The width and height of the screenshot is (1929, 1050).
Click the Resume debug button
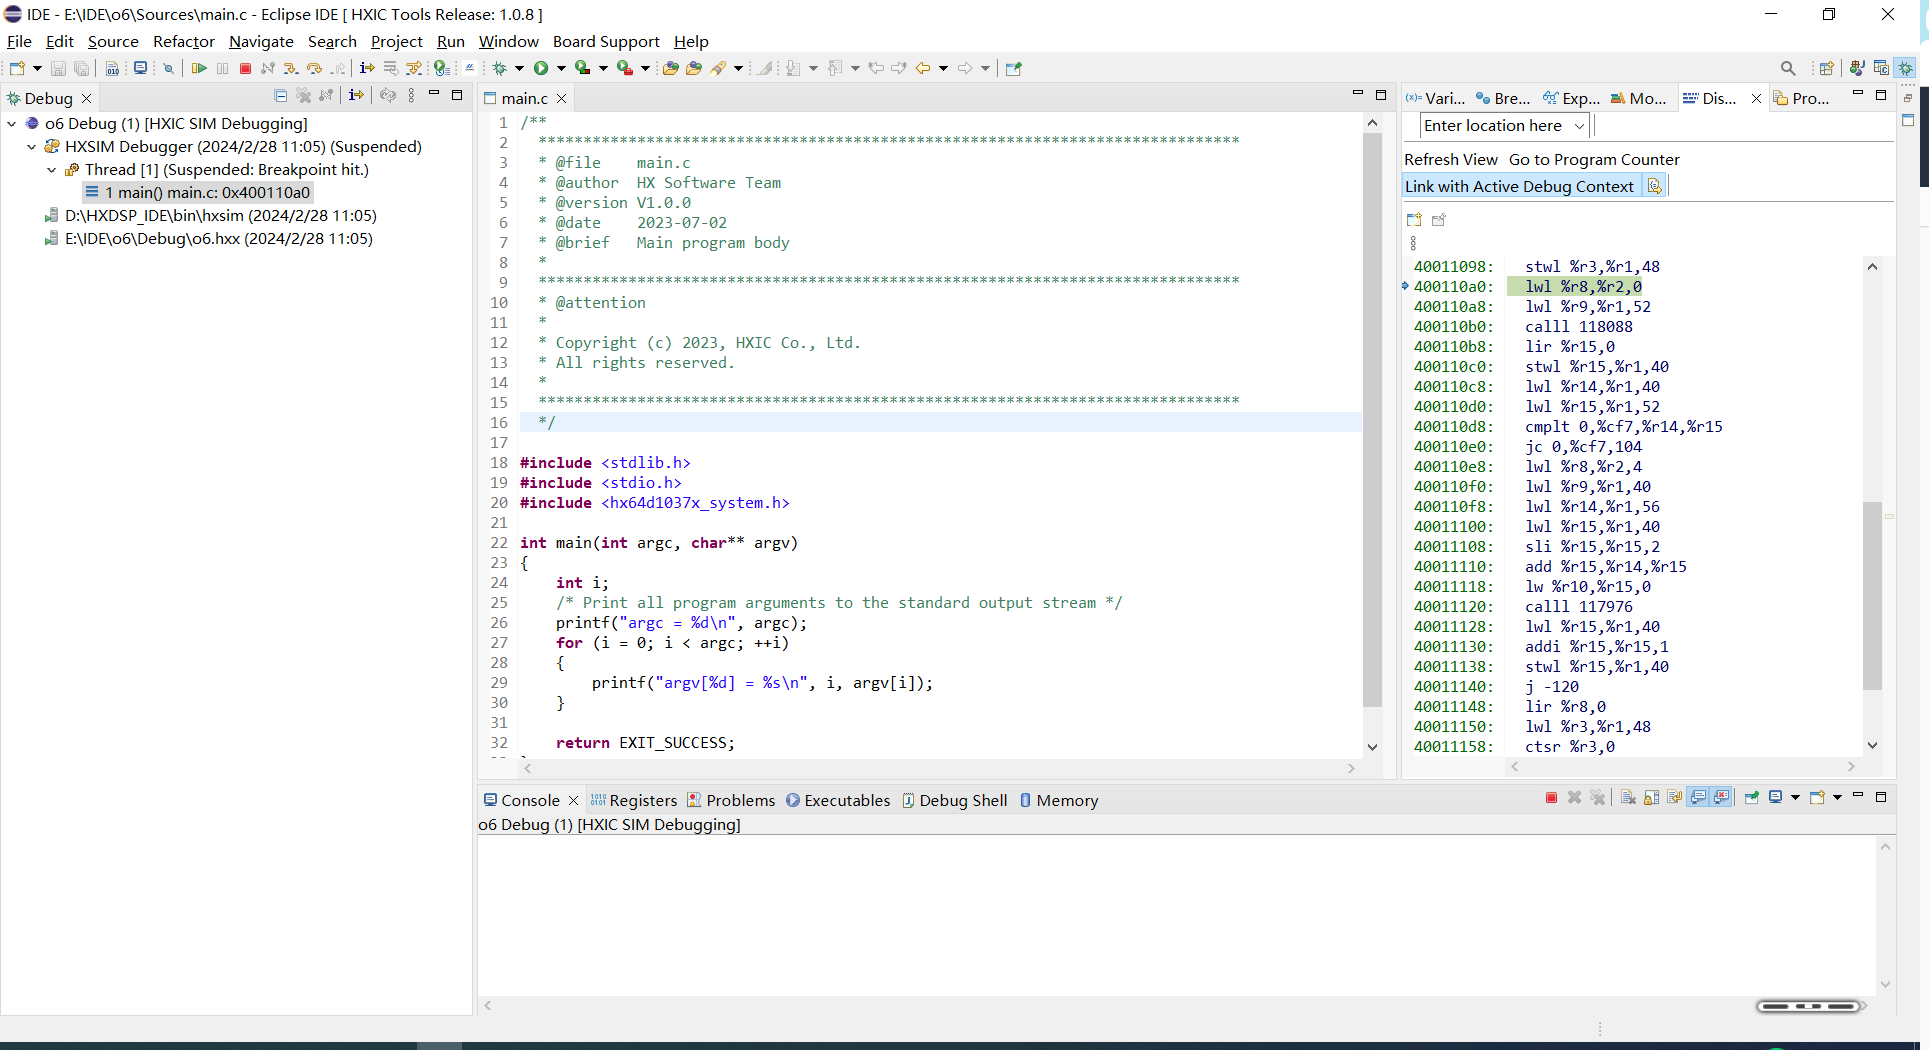(x=199, y=68)
